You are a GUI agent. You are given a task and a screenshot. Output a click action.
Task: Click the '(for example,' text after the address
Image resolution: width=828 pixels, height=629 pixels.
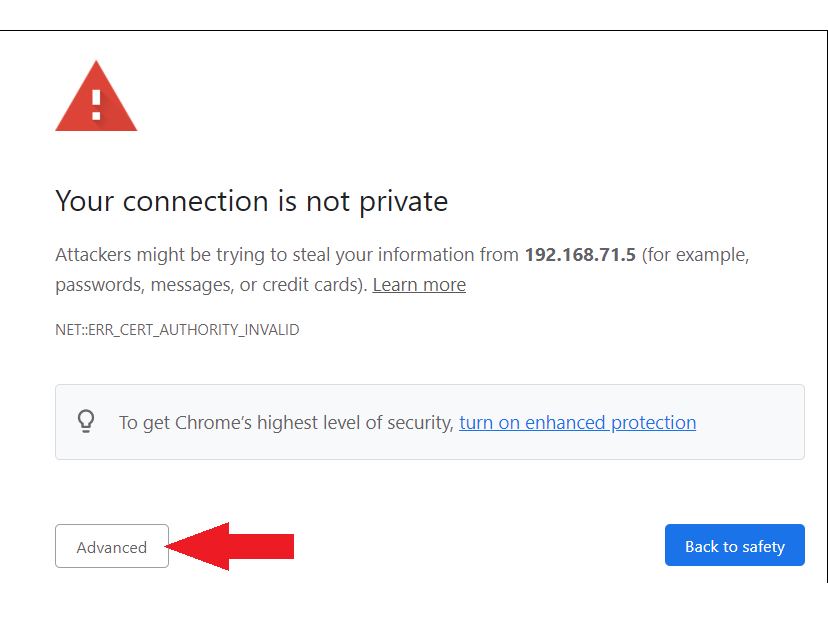(695, 255)
